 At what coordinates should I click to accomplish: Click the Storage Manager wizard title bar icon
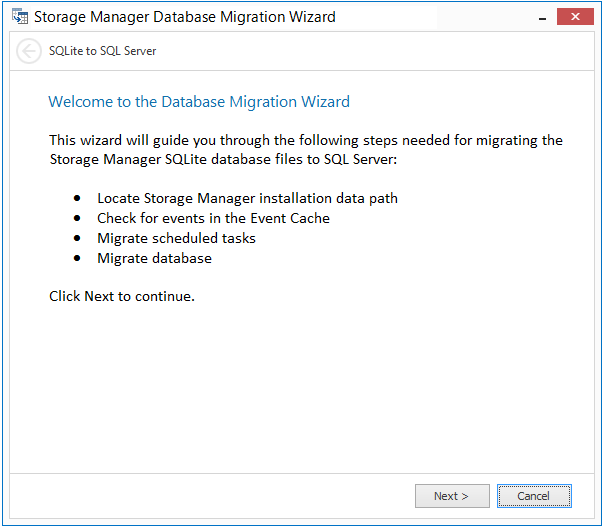19,17
